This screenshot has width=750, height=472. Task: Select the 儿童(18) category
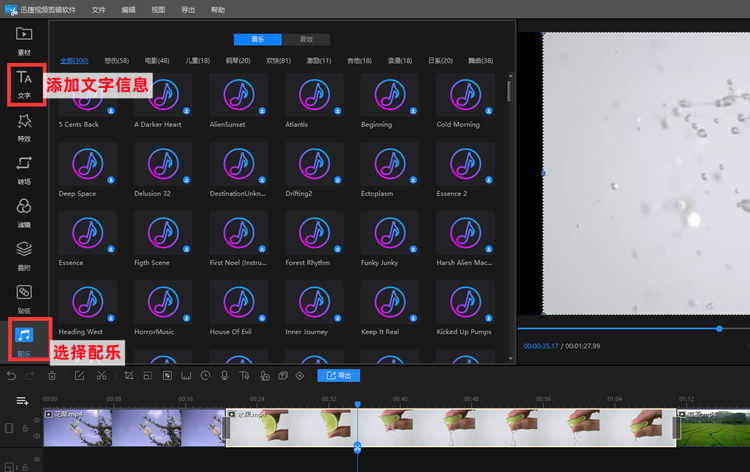[x=198, y=61]
